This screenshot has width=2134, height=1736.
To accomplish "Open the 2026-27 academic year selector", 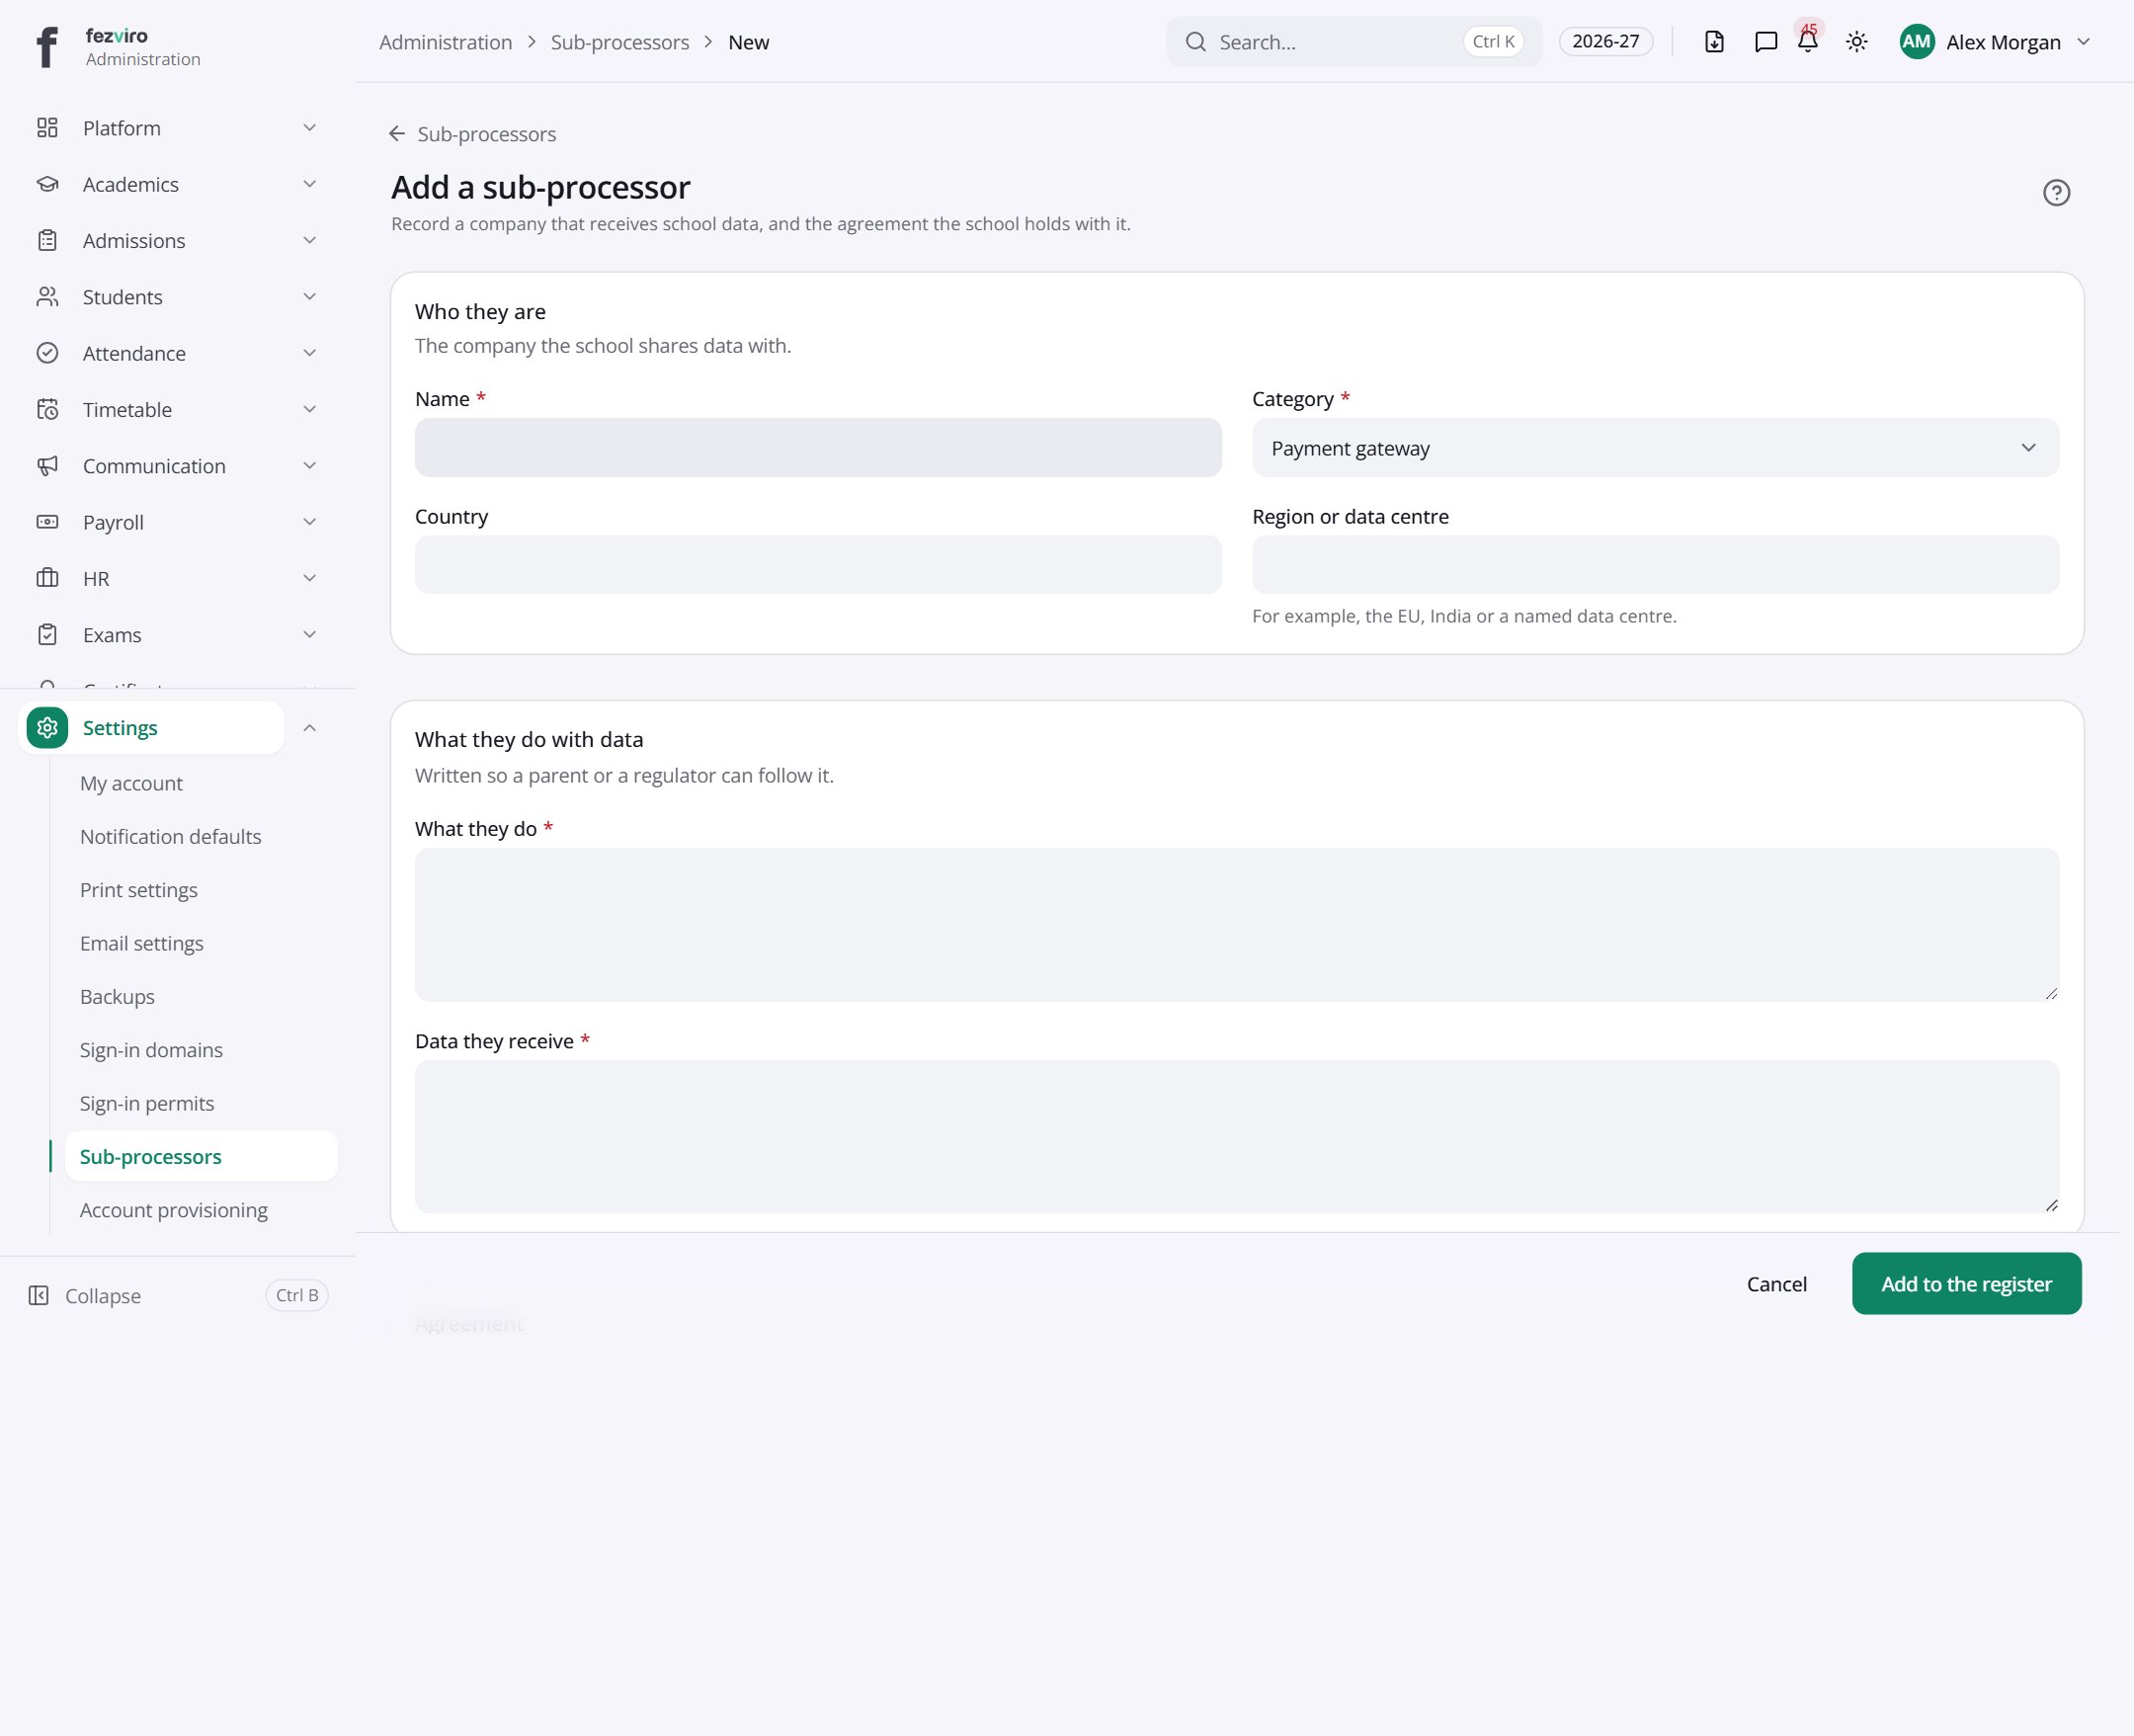I will (1605, 42).
